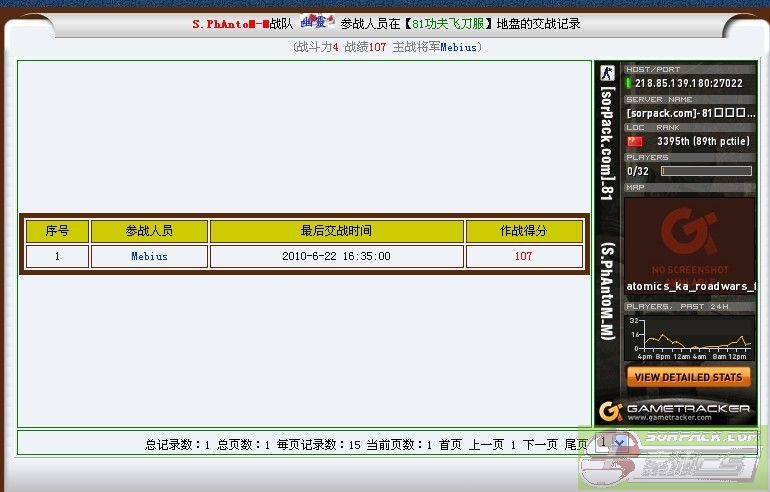The image size is (770, 492).
Task: Open the page number dropdown
Action: click(x=611, y=442)
